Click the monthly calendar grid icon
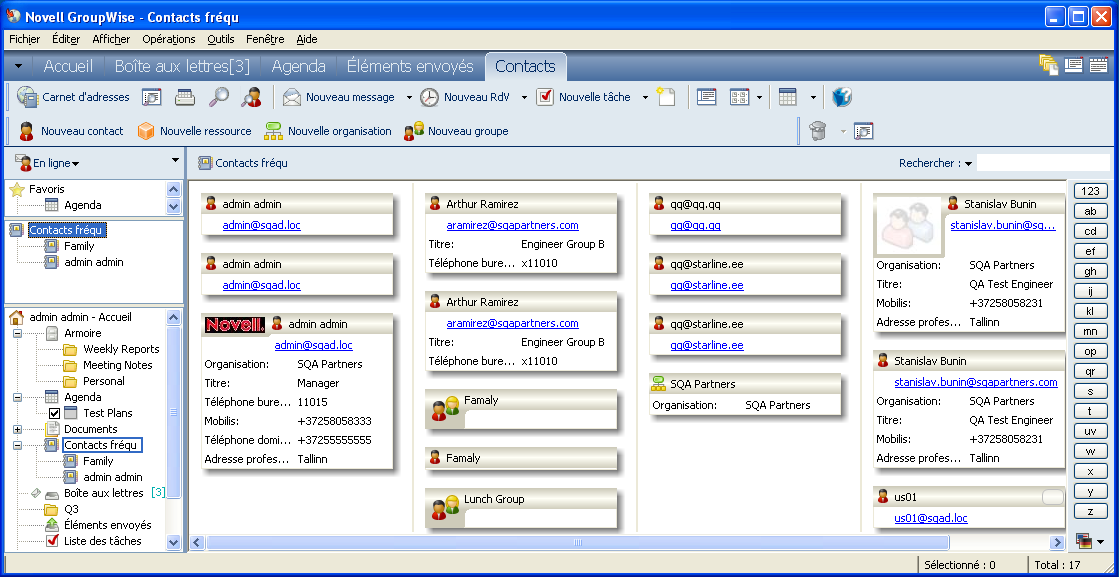Image resolution: width=1119 pixels, height=577 pixels. point(788,97)
